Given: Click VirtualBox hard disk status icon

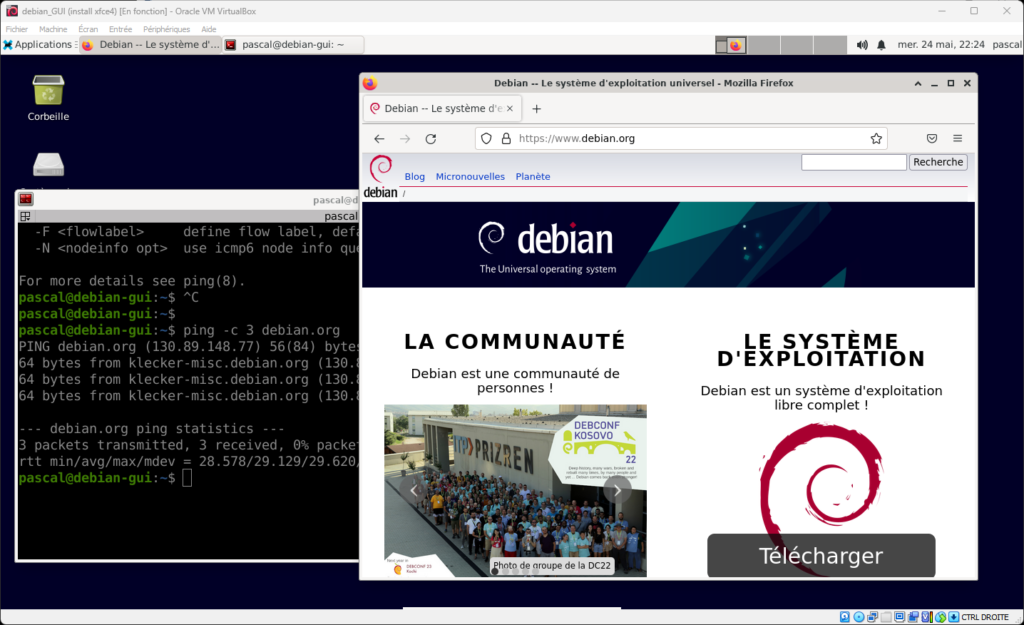Looking at the screenshot, I should point(844,617).
